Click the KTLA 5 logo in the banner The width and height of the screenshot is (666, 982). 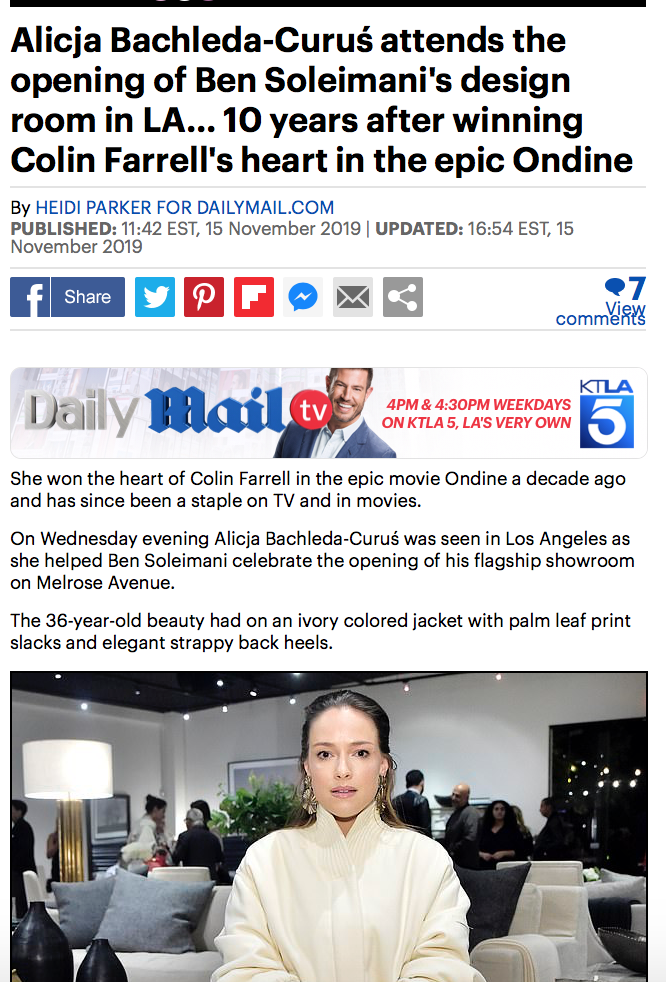(x=606, y=413)
